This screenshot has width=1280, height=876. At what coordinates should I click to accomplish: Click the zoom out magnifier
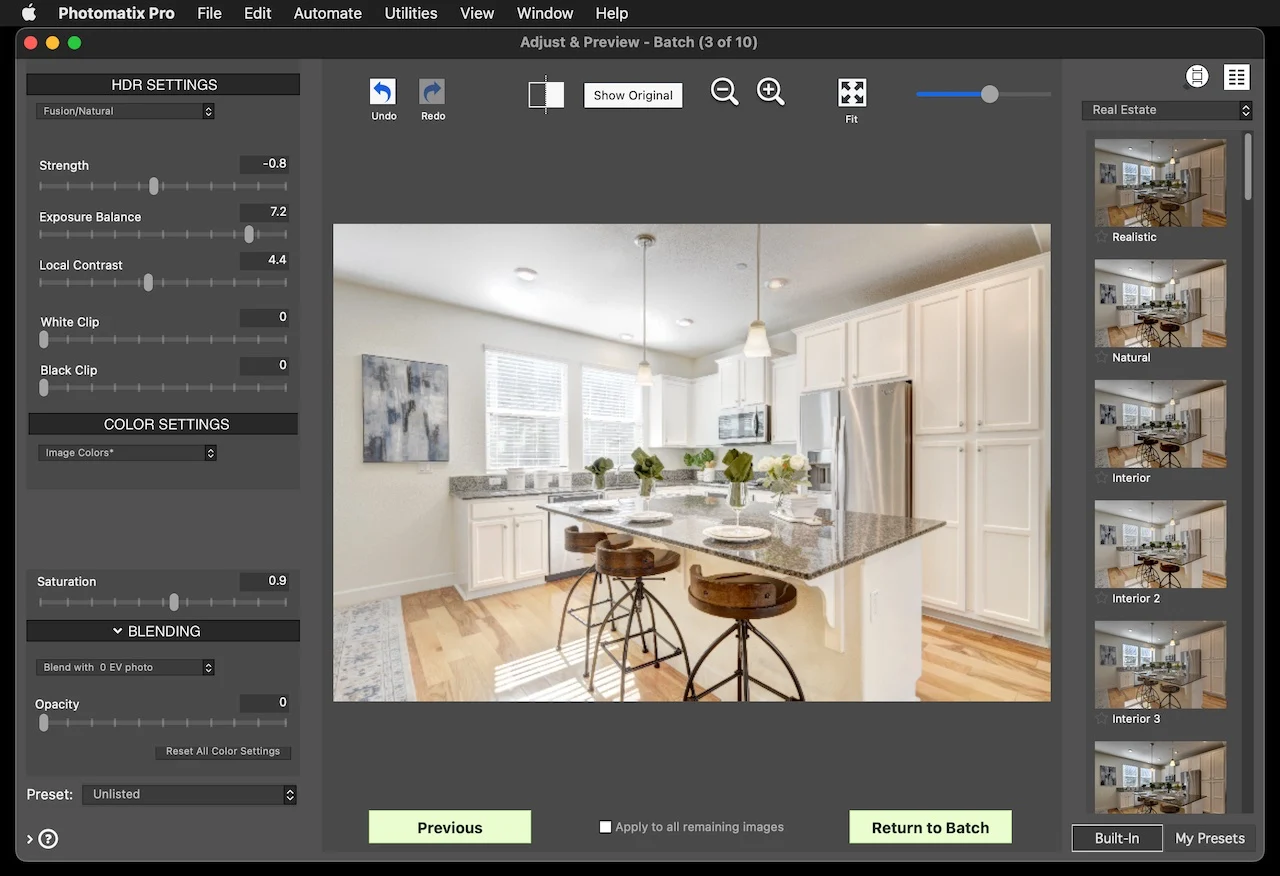(x=725, y=92)
